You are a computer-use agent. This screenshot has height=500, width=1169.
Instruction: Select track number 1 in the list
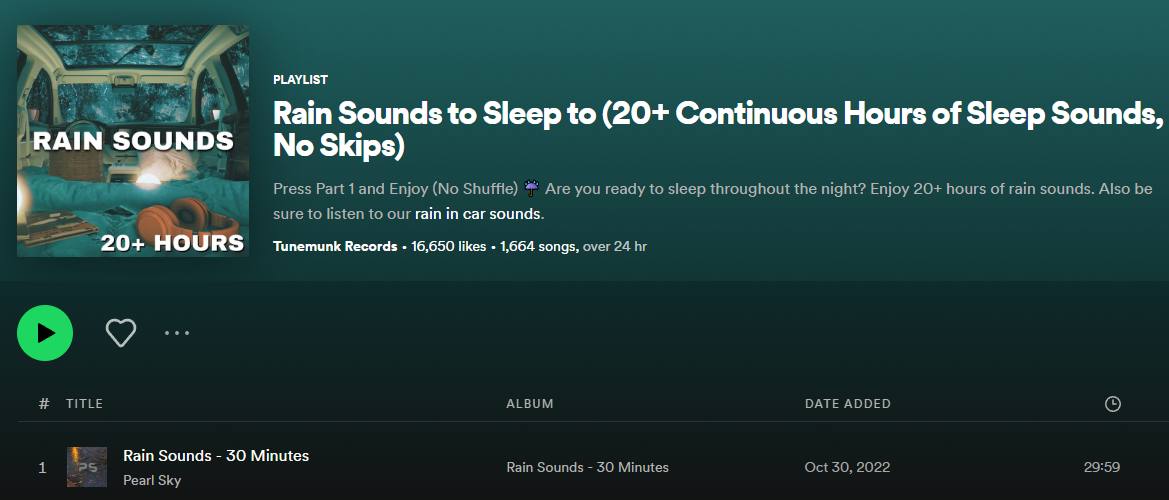42,467
